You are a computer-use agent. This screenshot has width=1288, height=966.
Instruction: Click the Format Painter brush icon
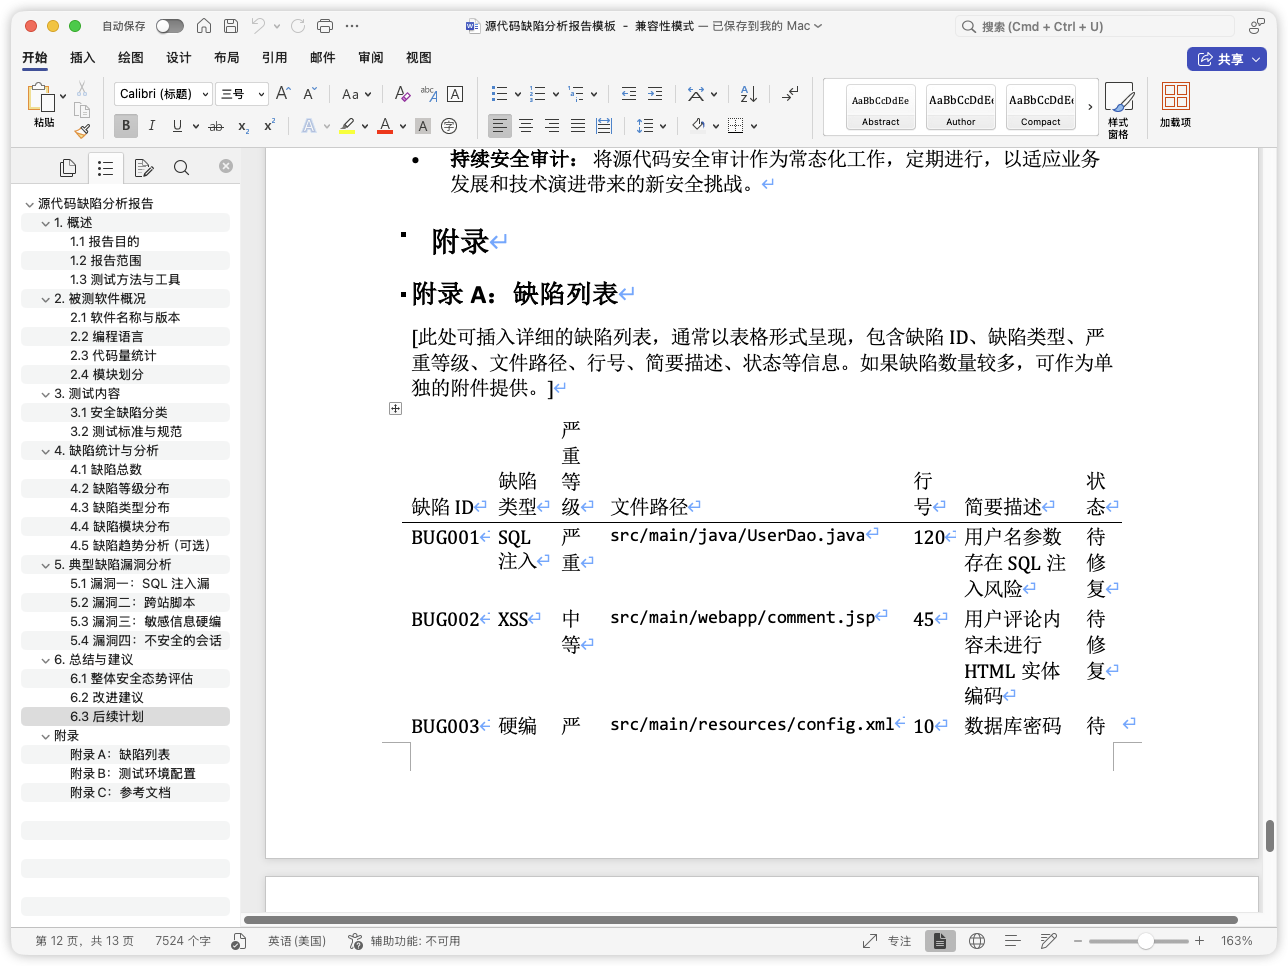[x=82, y=130]
